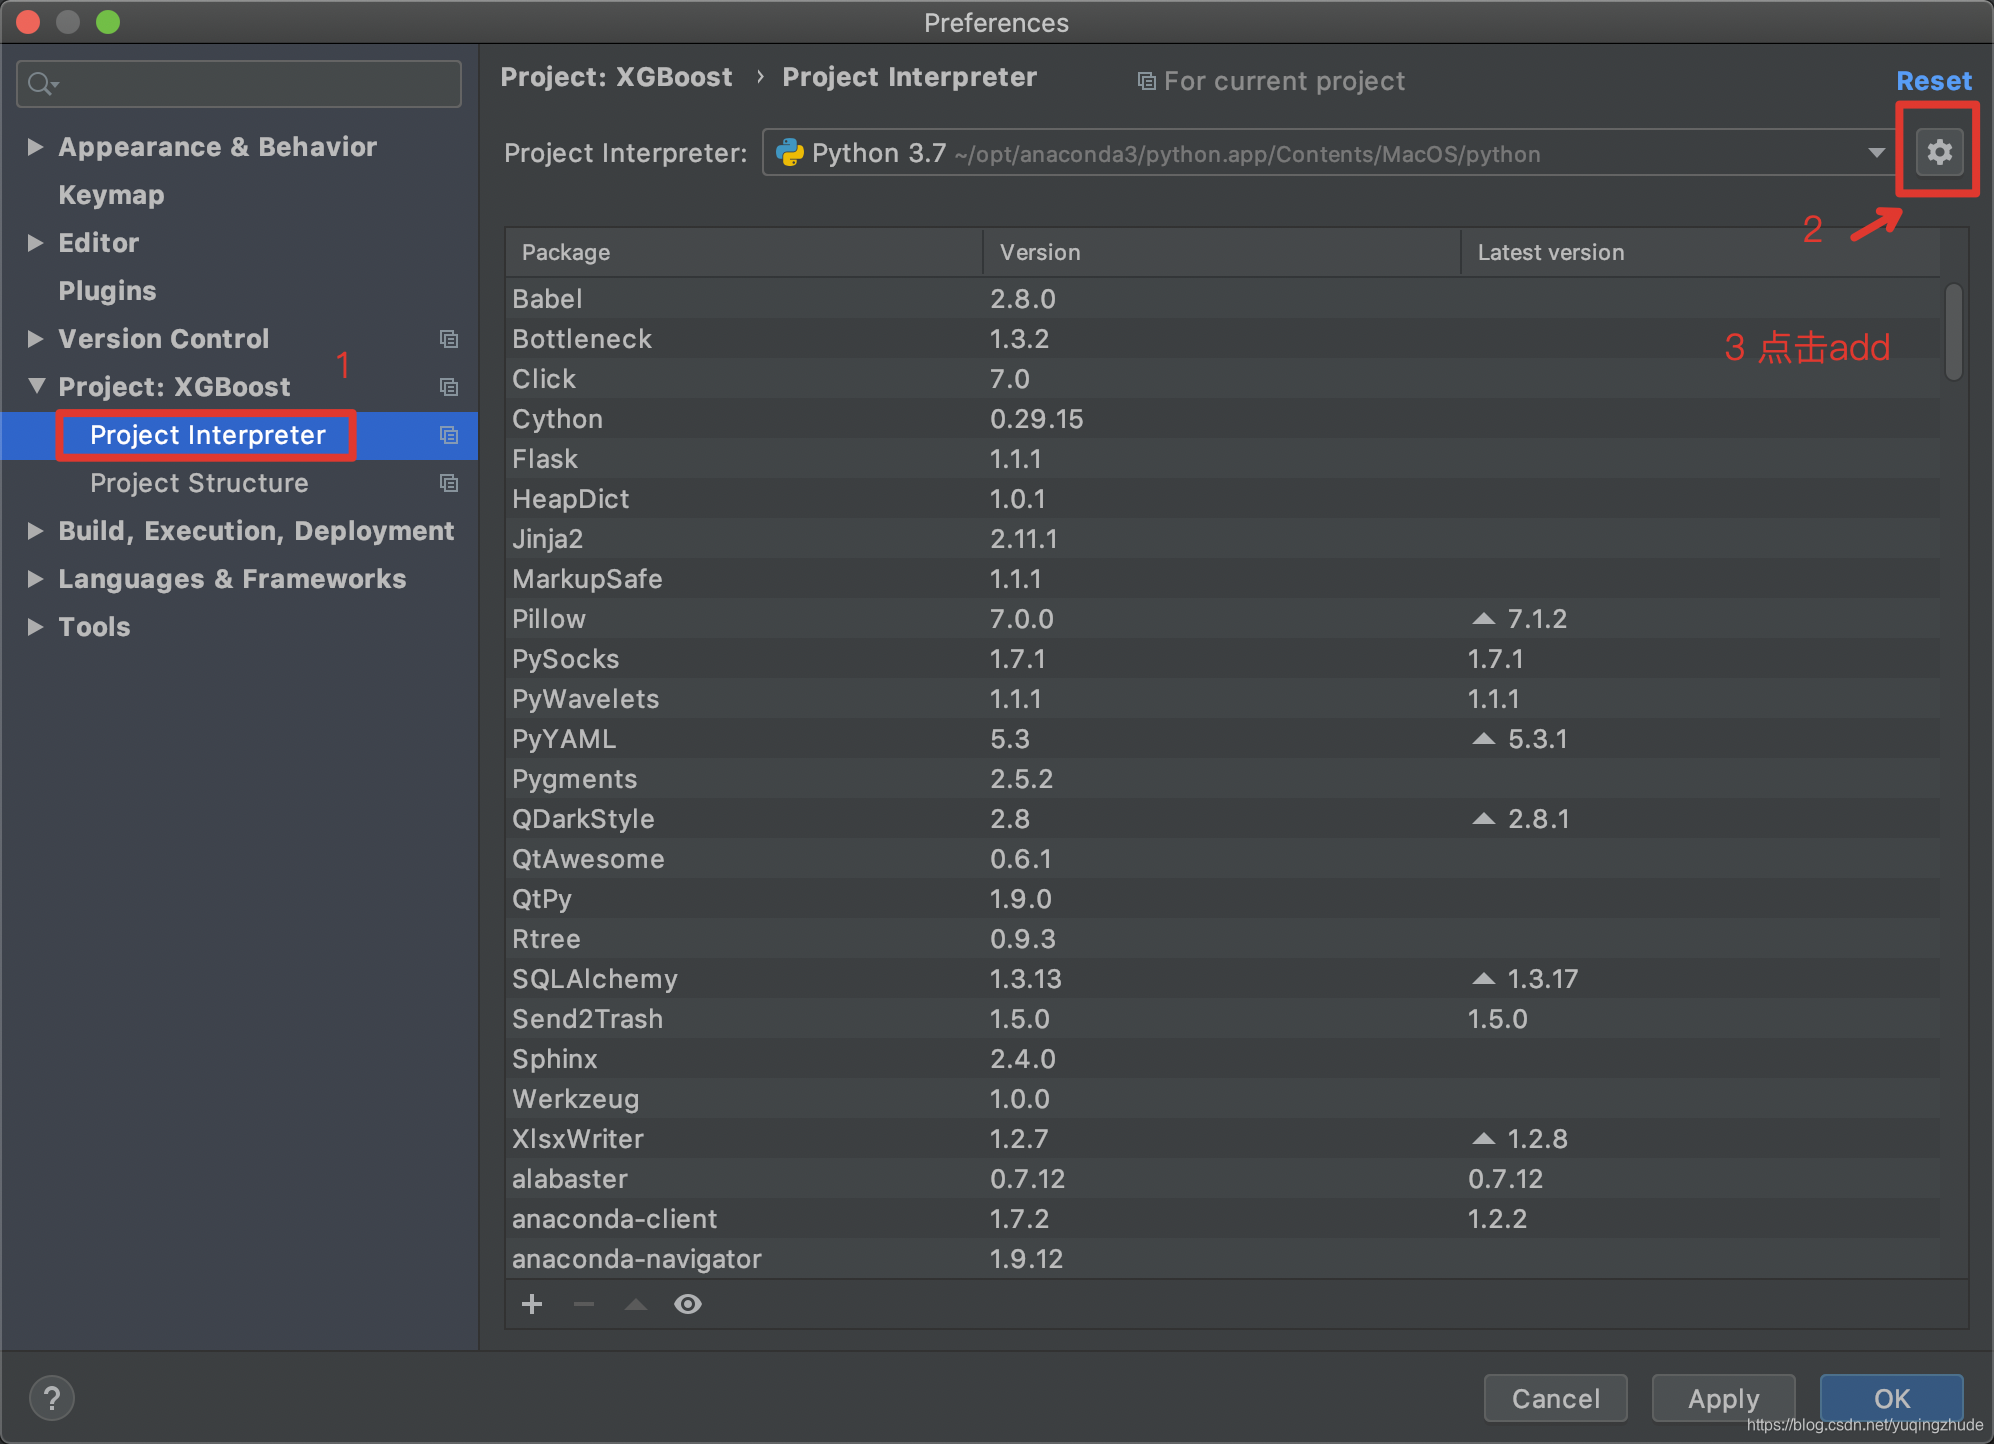Click the PyYAML upgrade available arrow
The width and height of the screenshot is (1994, 1444).
tap(1484, 739)
